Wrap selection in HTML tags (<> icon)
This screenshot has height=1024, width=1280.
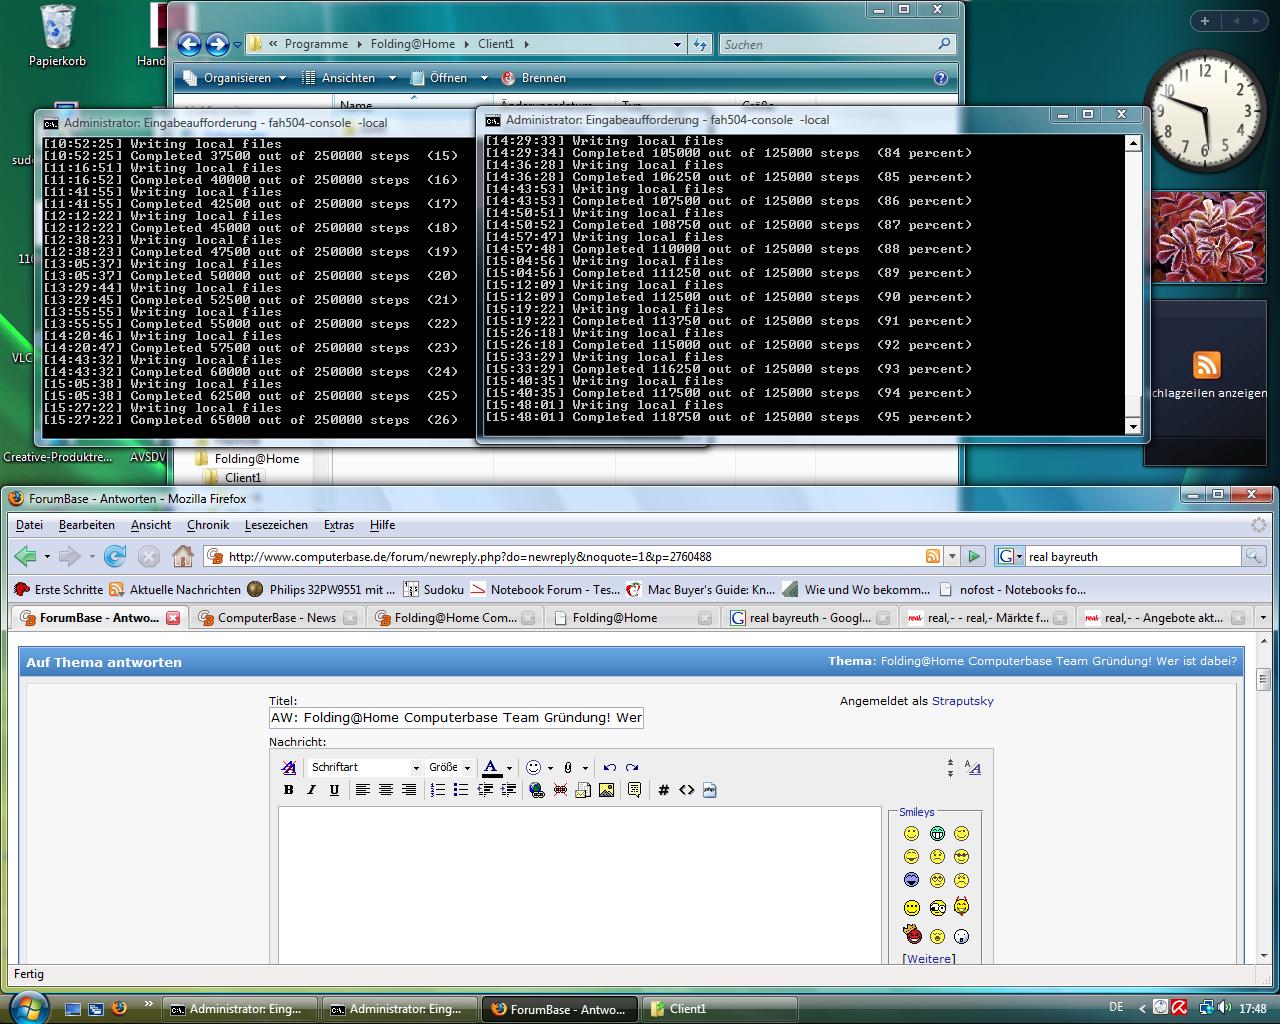point(686,790)
